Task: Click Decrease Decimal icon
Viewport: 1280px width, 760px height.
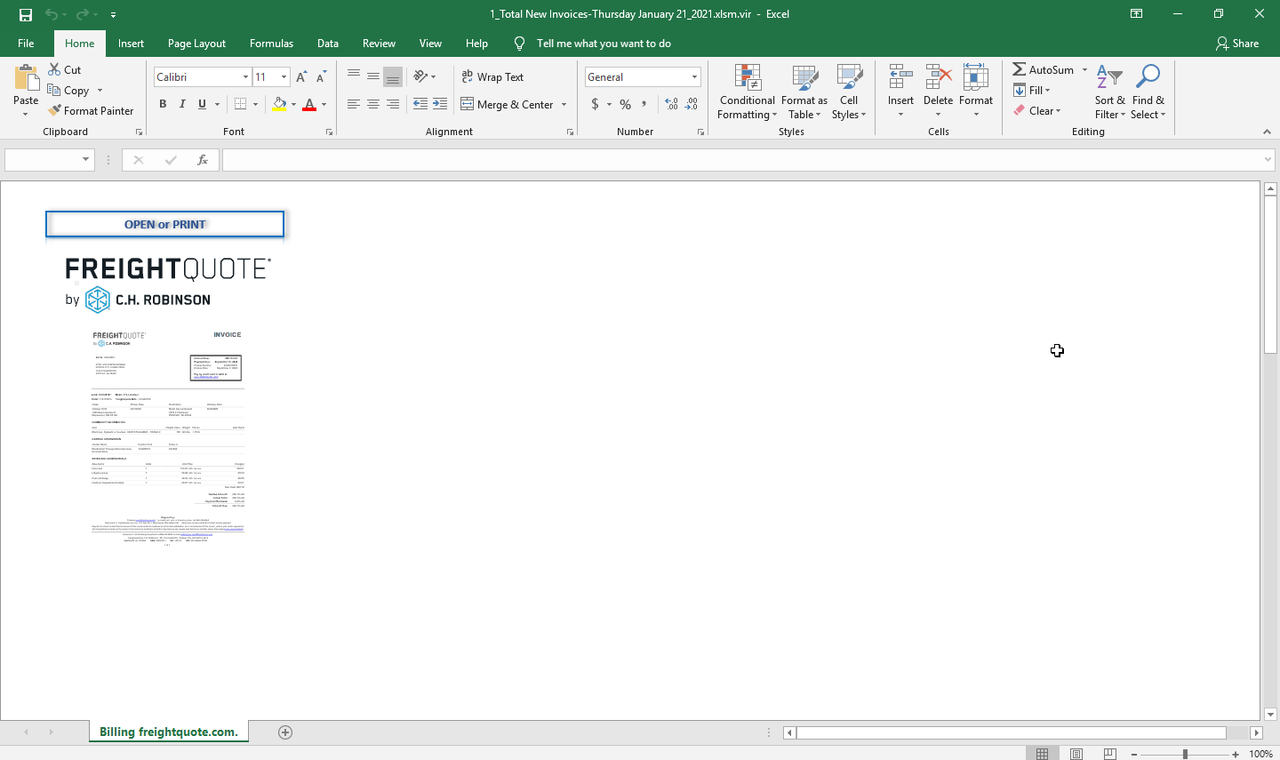Action: [692, 104]
